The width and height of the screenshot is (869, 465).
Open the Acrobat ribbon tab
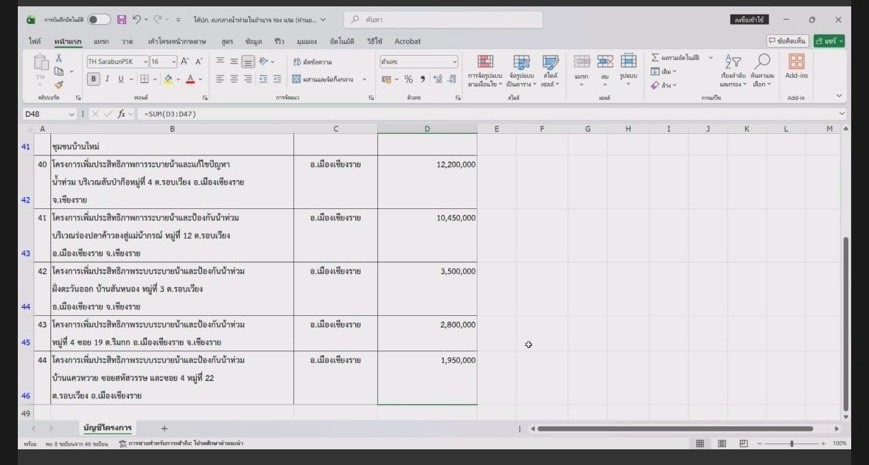point(407,42)
